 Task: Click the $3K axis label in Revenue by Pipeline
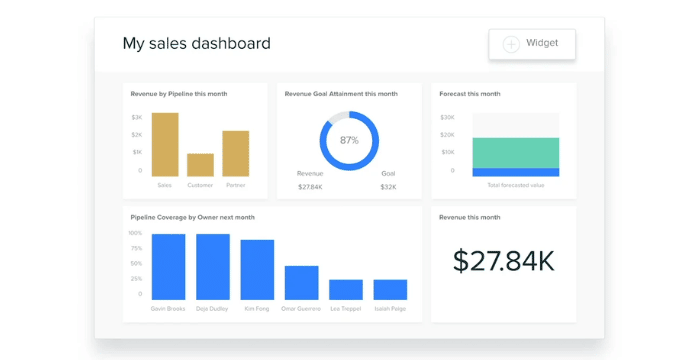137,117
